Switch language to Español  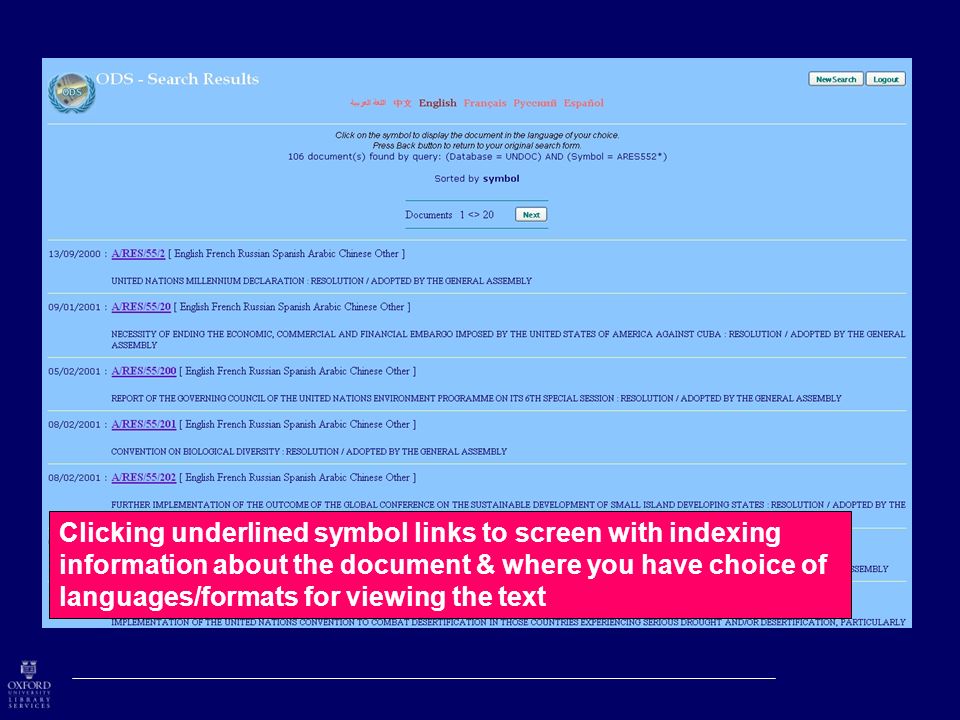point(583,103)
